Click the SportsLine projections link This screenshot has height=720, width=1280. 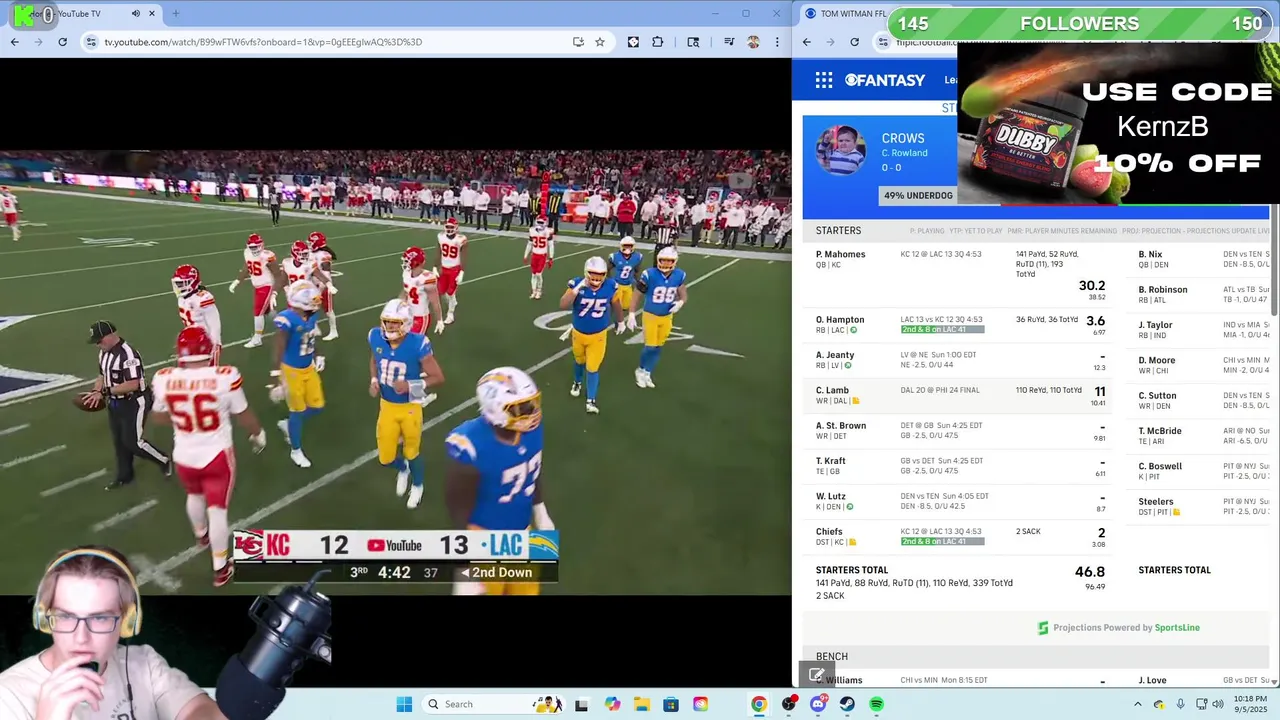[x=1177, y=628]
